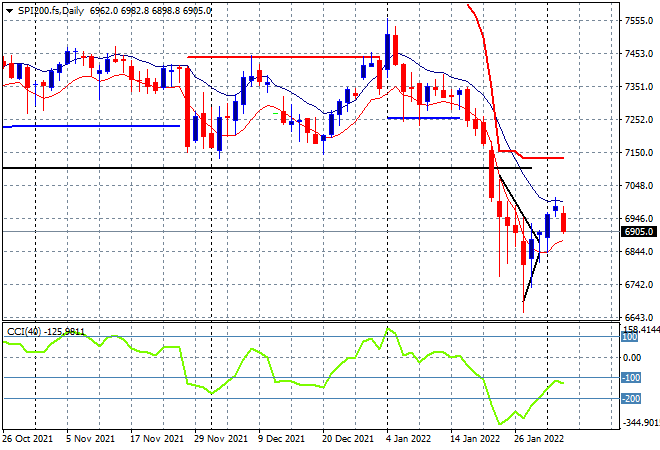Click the chart menu triangle beside SPI200.fs
This screenshot has width=660, height=450.
pyautogui.click(x=9, y=11)
